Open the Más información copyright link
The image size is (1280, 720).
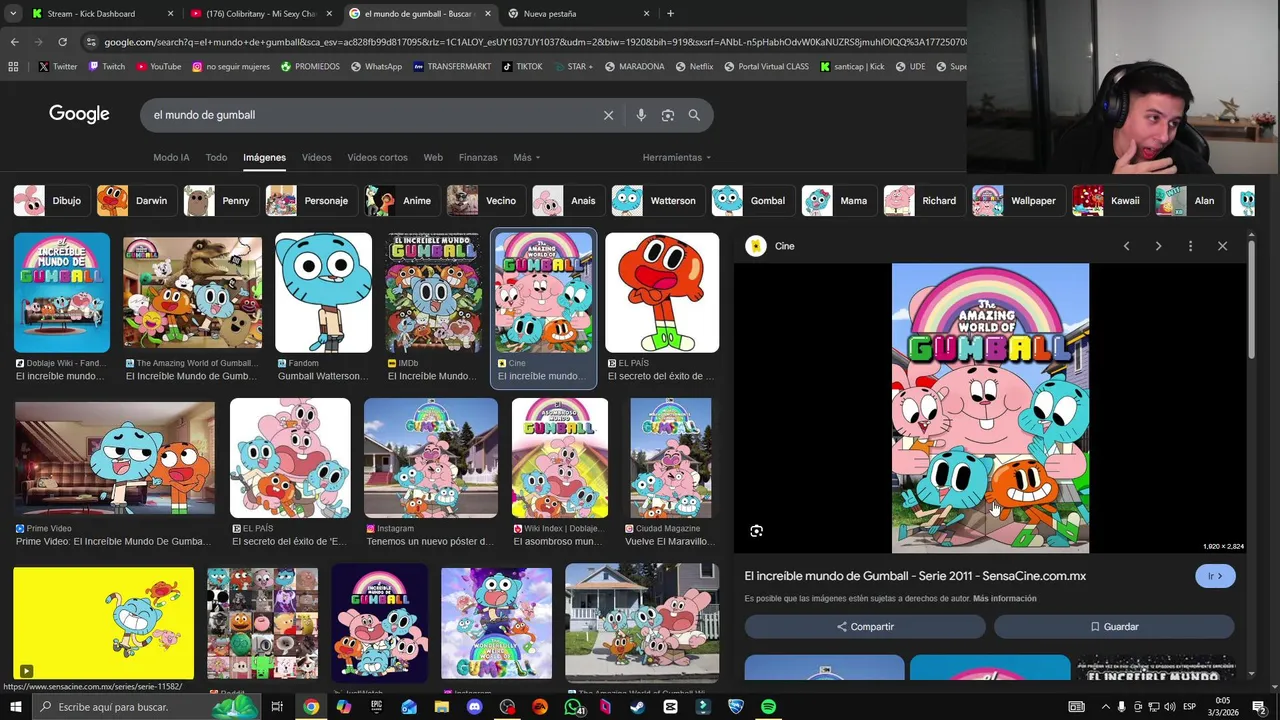coord(1004,599)
